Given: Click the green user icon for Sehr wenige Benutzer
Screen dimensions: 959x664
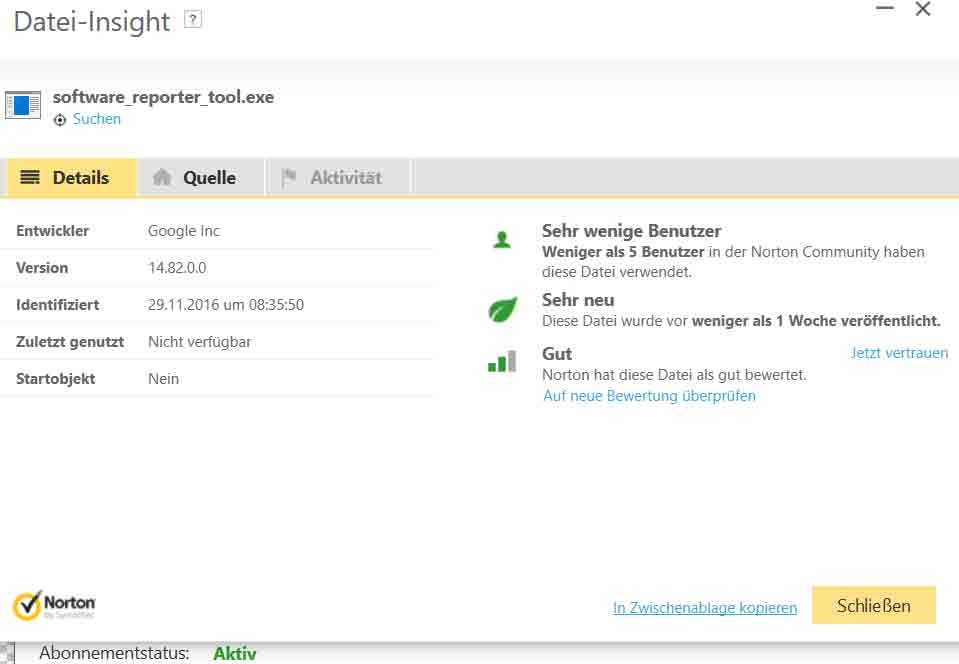Looking at the screenshot, I should click(502, 240).
